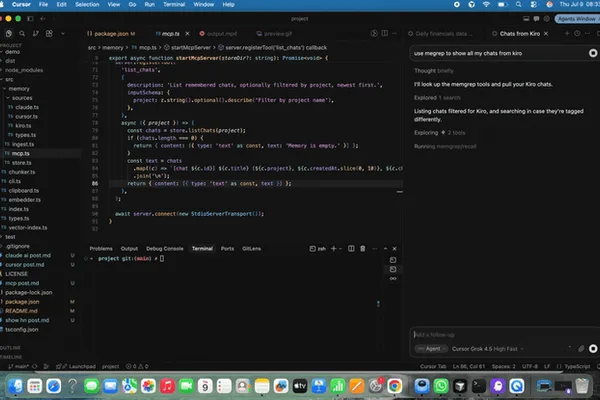Toggle the bottom panel layout icon
The height and width of the screenshot is (400, 600).
(x=526, y=18)
